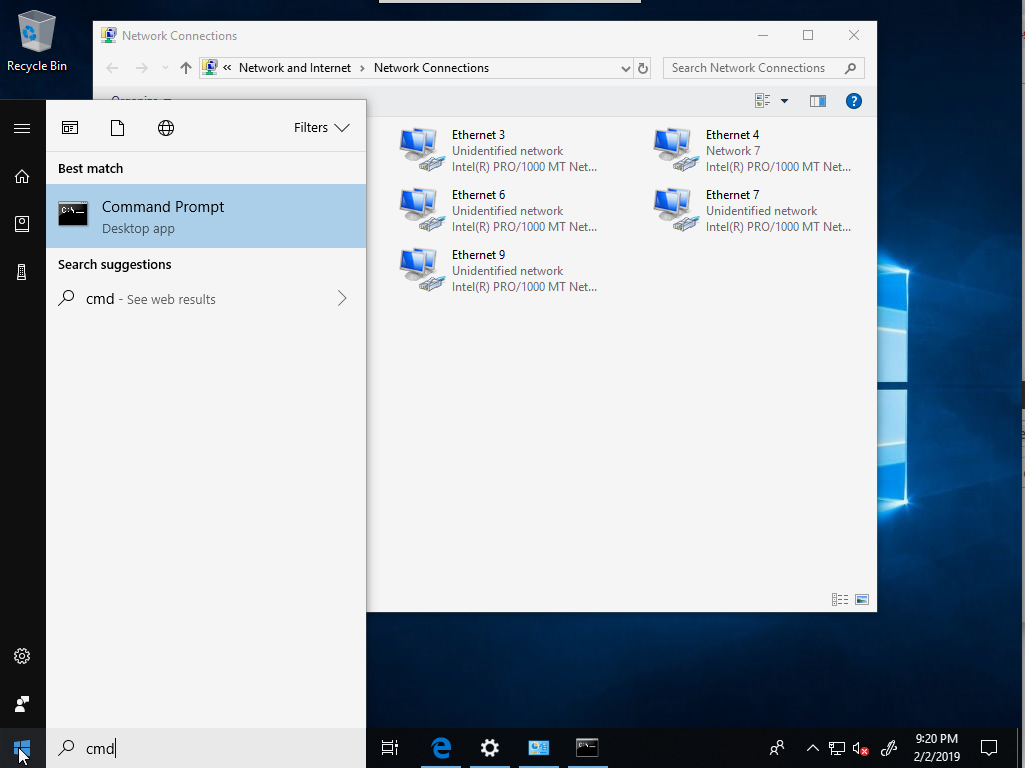Expand the hamburger menu in search panel
Image resolution: width=1025 pixels, height=768 pixels.
tap(22, 128)
